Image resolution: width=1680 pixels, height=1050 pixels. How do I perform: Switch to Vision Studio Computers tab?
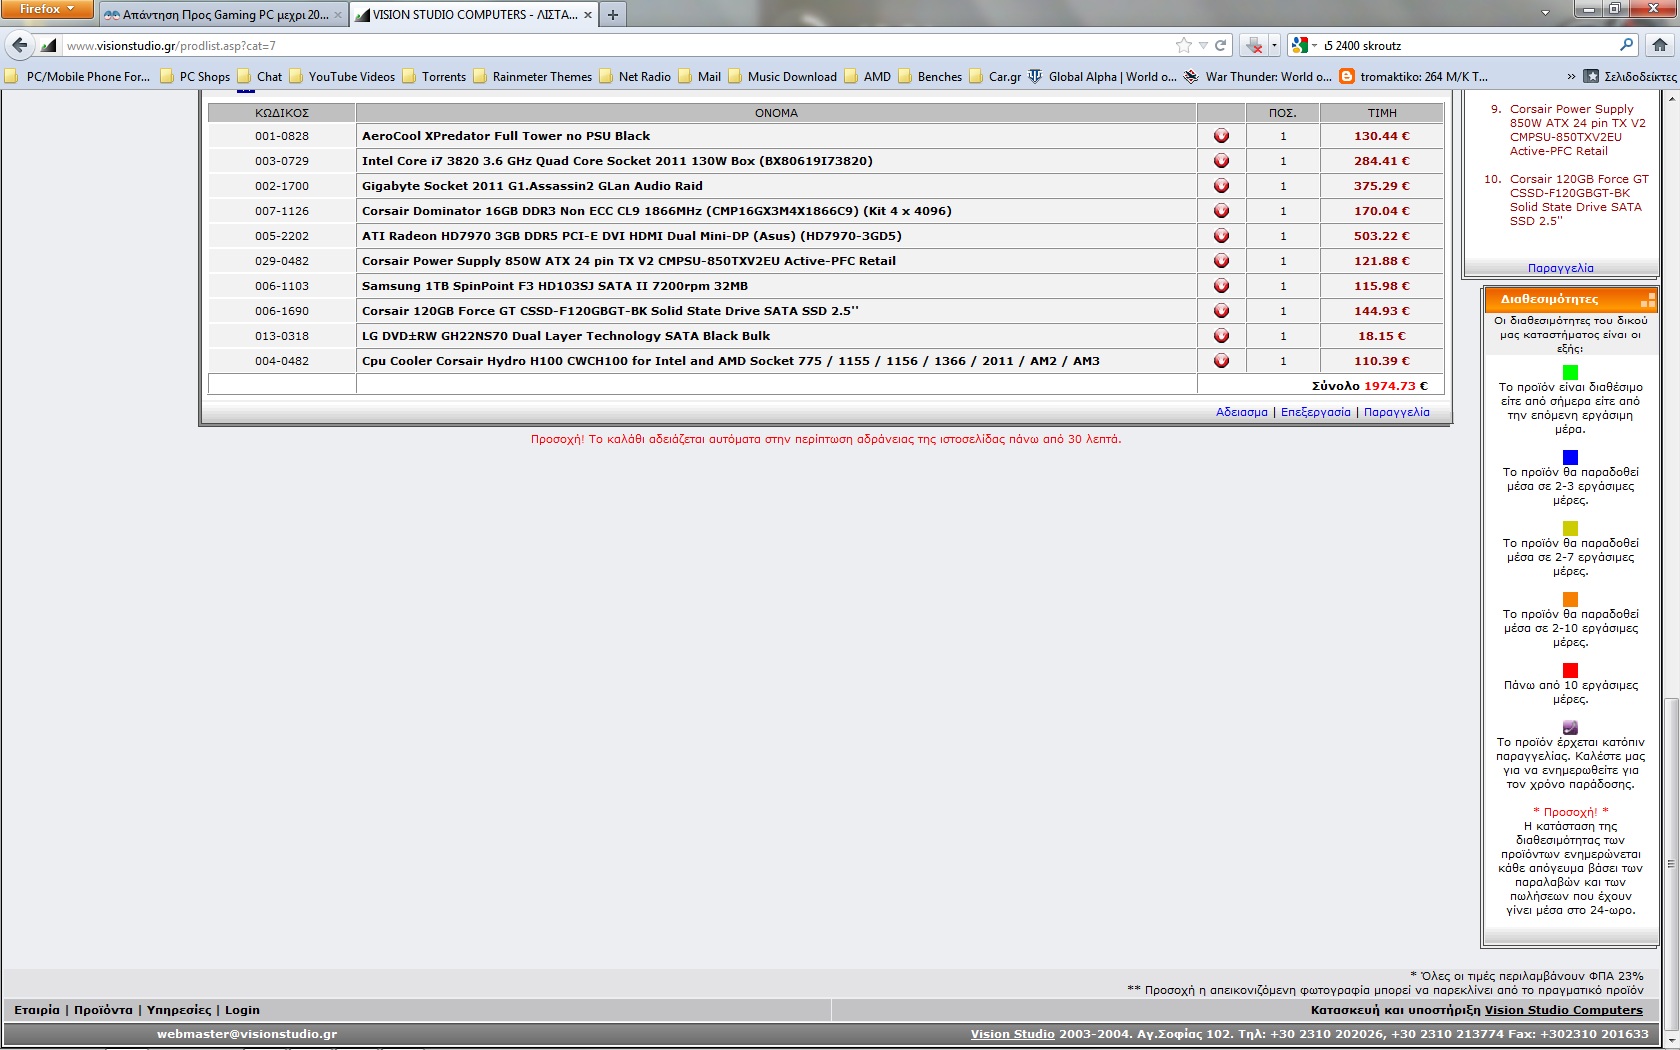point(474,15)
